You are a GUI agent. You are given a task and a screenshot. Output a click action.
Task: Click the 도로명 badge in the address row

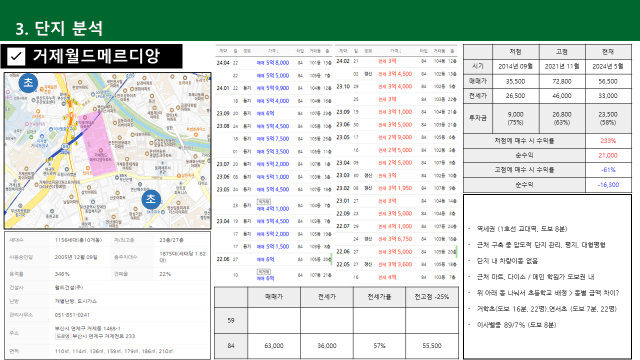[63, 336]
